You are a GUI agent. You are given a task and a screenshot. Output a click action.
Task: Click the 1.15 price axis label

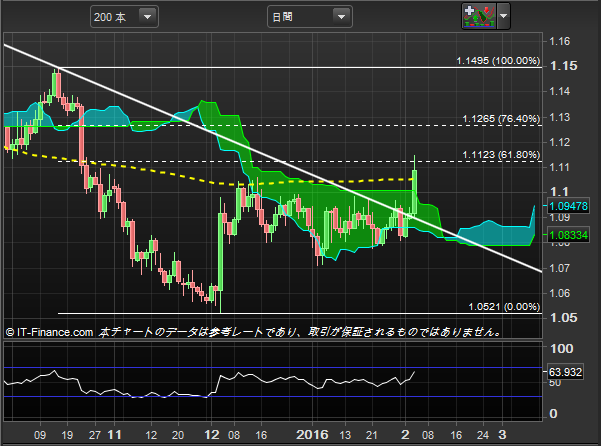pyautogui.click(x=563, y=66)
